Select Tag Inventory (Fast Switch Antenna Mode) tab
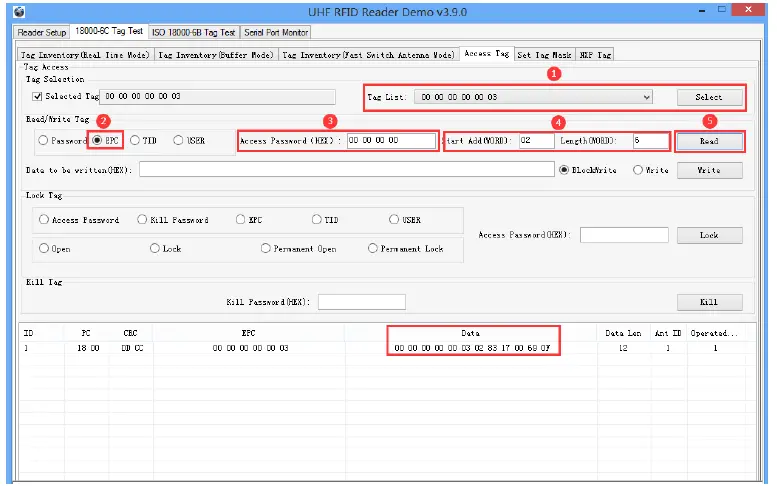Viewport: 777px width, 486px height. point(368,55)
